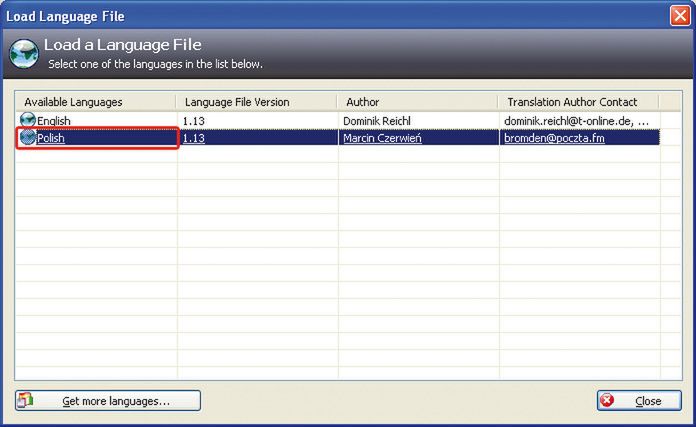Sort by Language File Version column header
Screen dimensions: 696x427
(x=257, y=102)
